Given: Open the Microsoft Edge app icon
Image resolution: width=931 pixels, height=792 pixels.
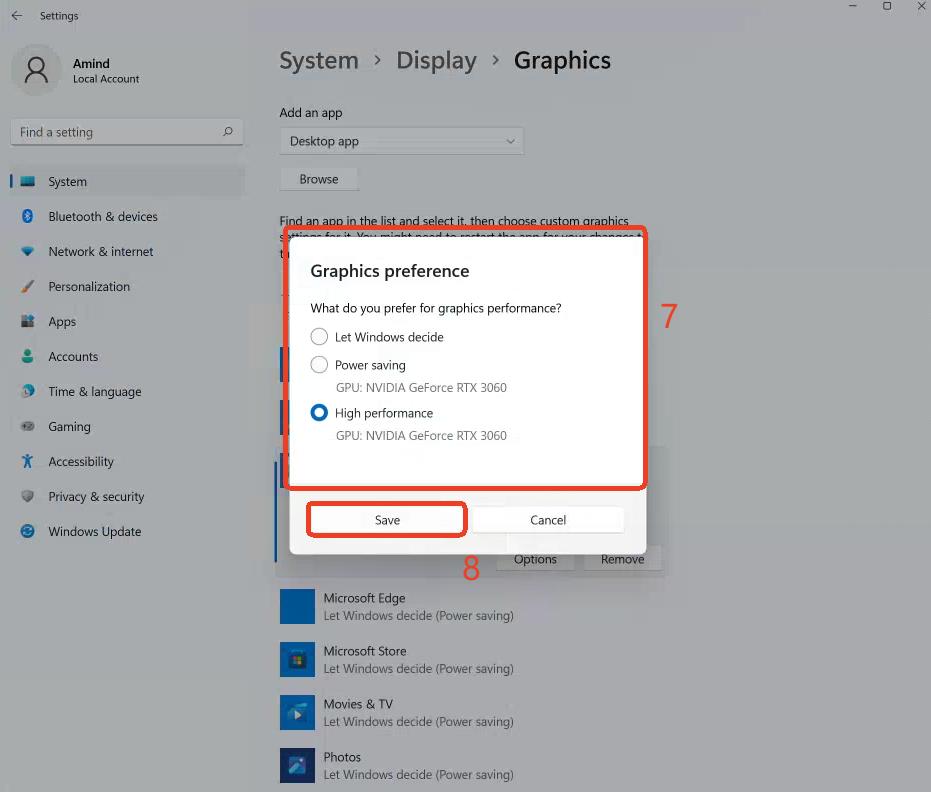Looking at the screenshot, I should pyautogui.click(x=297, y=607).
